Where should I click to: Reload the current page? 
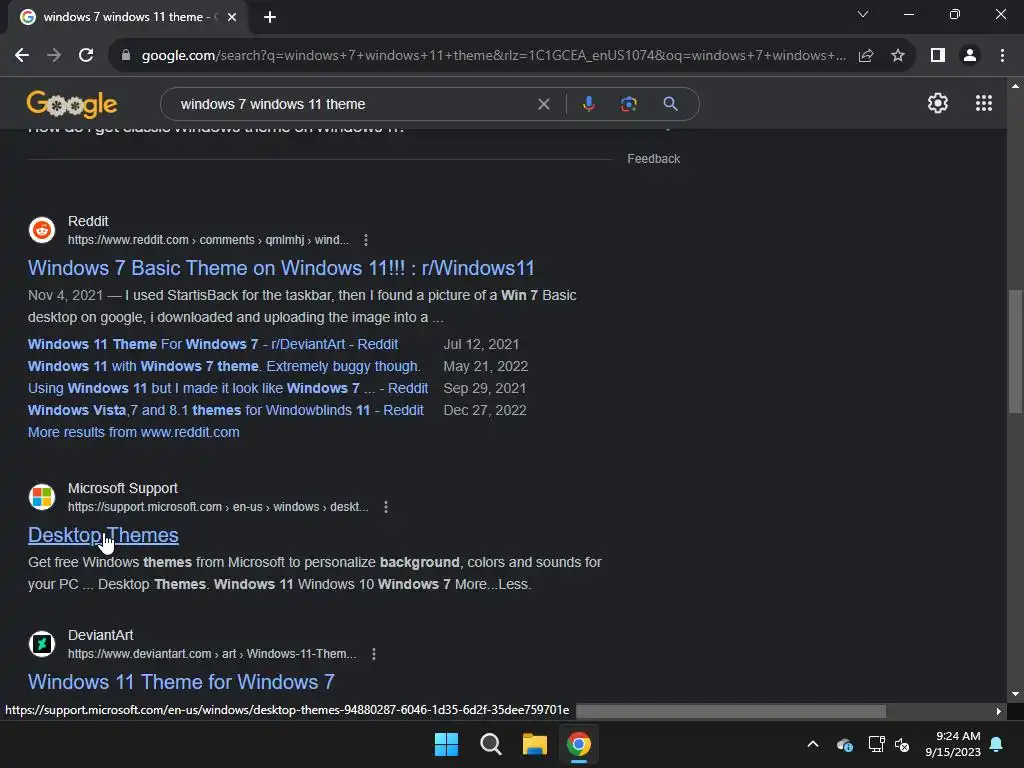[x=86, y=56]
